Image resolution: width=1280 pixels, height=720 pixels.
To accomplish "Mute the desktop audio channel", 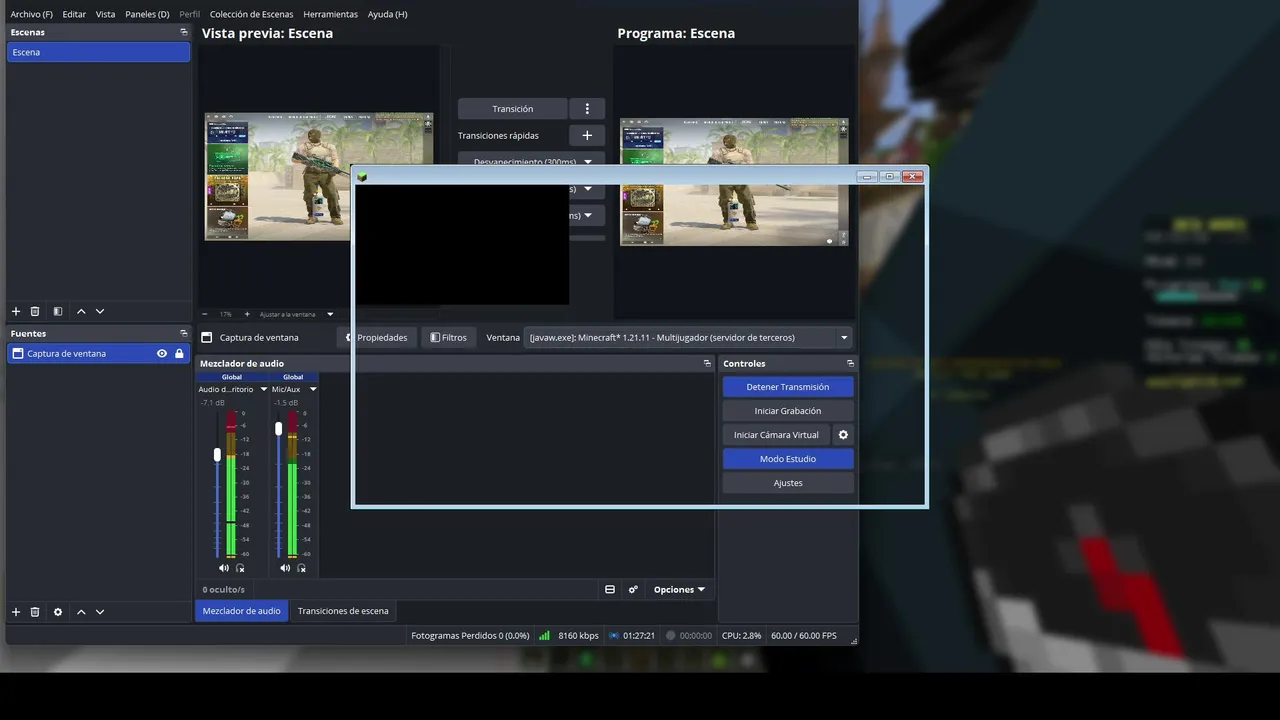I will [224, 568].
